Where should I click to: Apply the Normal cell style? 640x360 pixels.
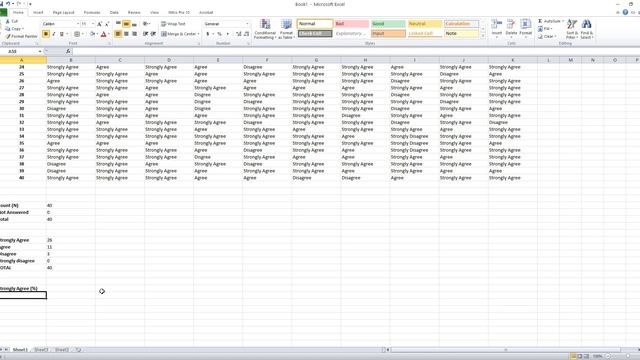tap(315, 24)
